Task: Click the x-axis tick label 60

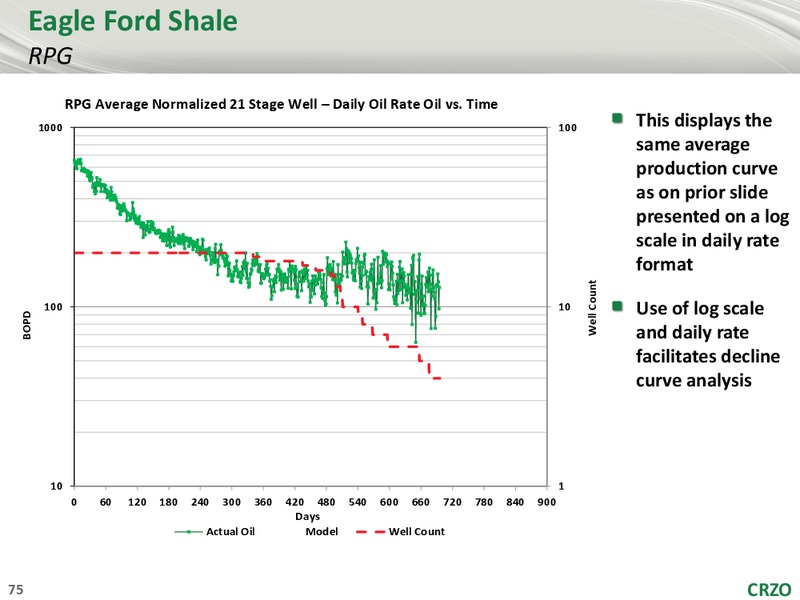Action: tap(106, 502)
